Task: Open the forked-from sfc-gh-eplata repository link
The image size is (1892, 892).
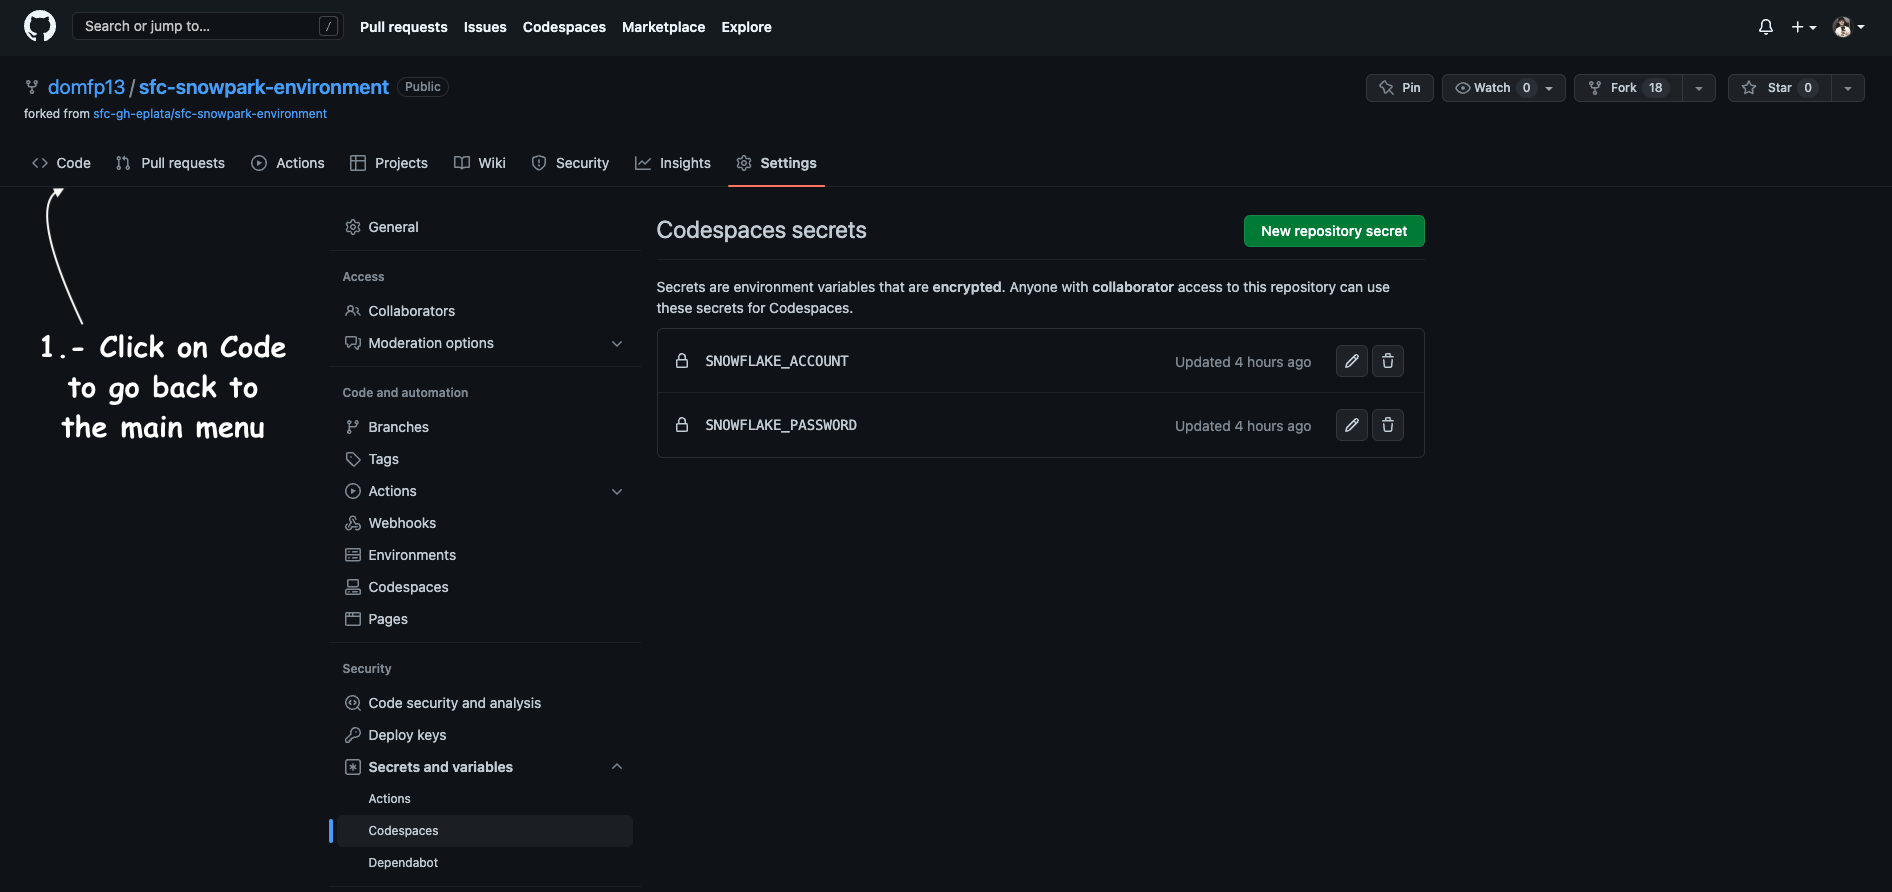Action: coord(210,114)
